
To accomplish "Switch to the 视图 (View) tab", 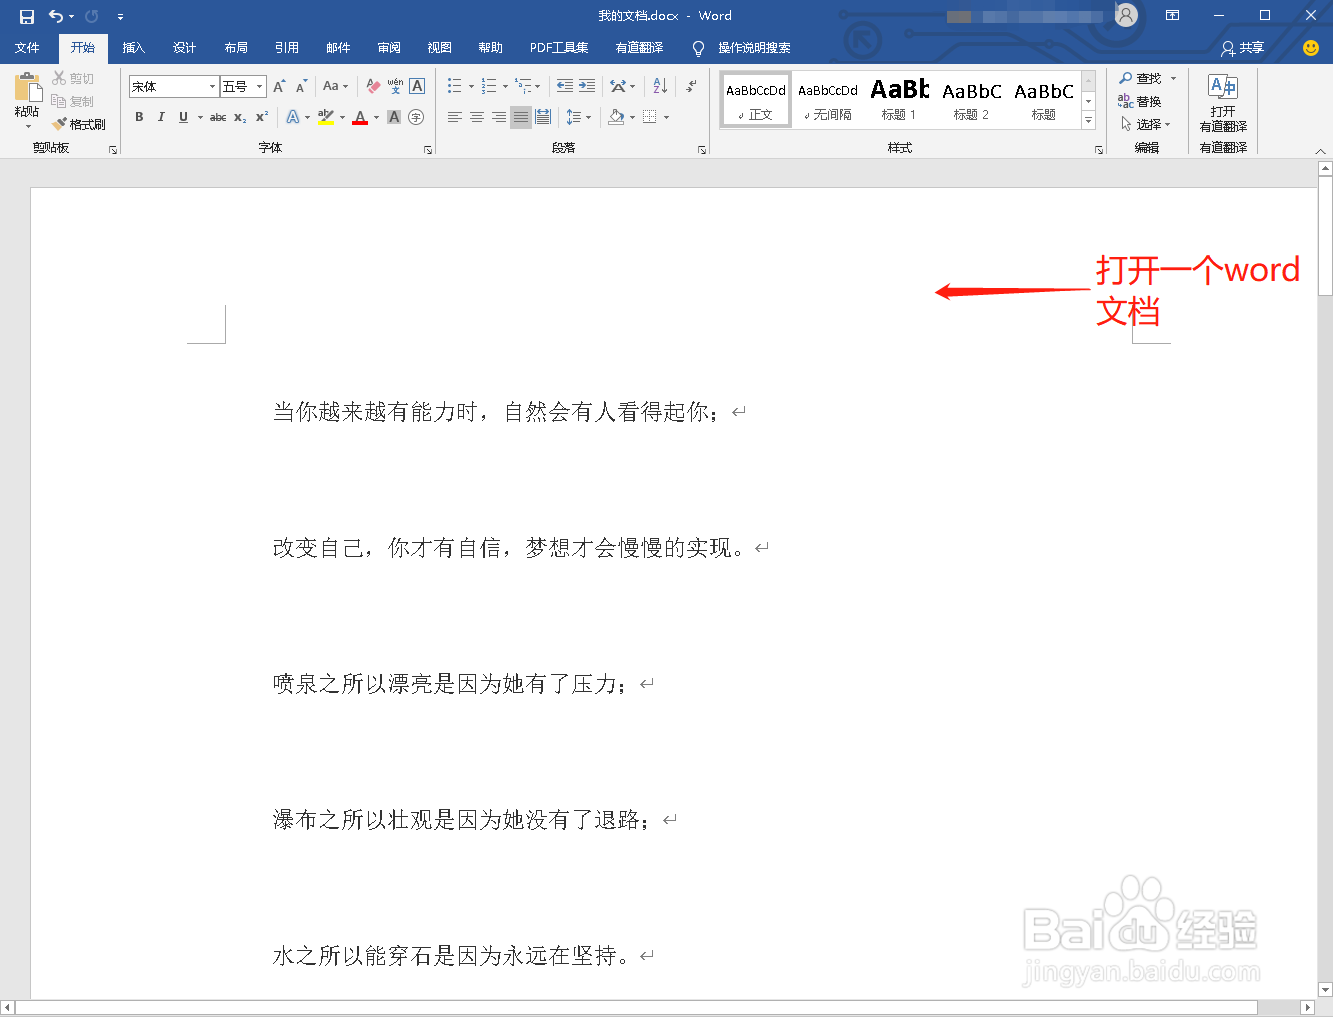I will click(x=440, y=47).
